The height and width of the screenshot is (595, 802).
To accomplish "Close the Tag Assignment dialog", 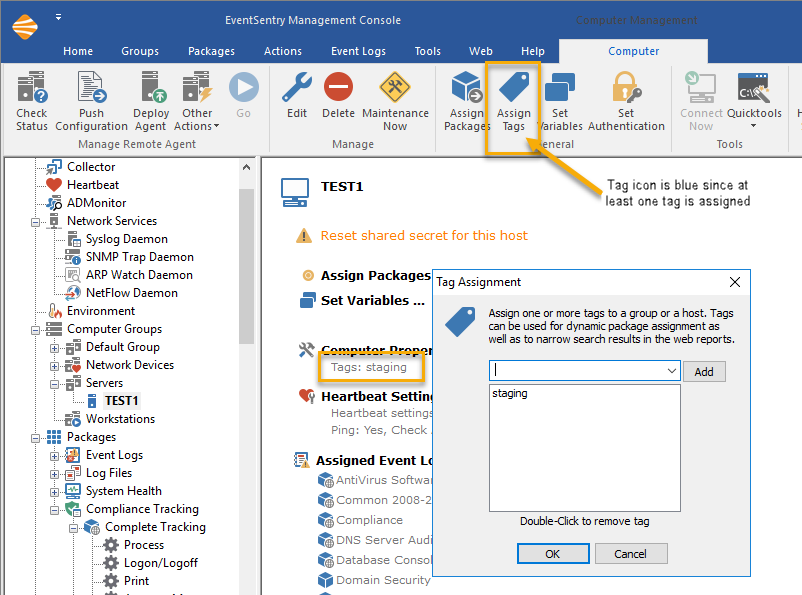I will click(x=735, y=282).
